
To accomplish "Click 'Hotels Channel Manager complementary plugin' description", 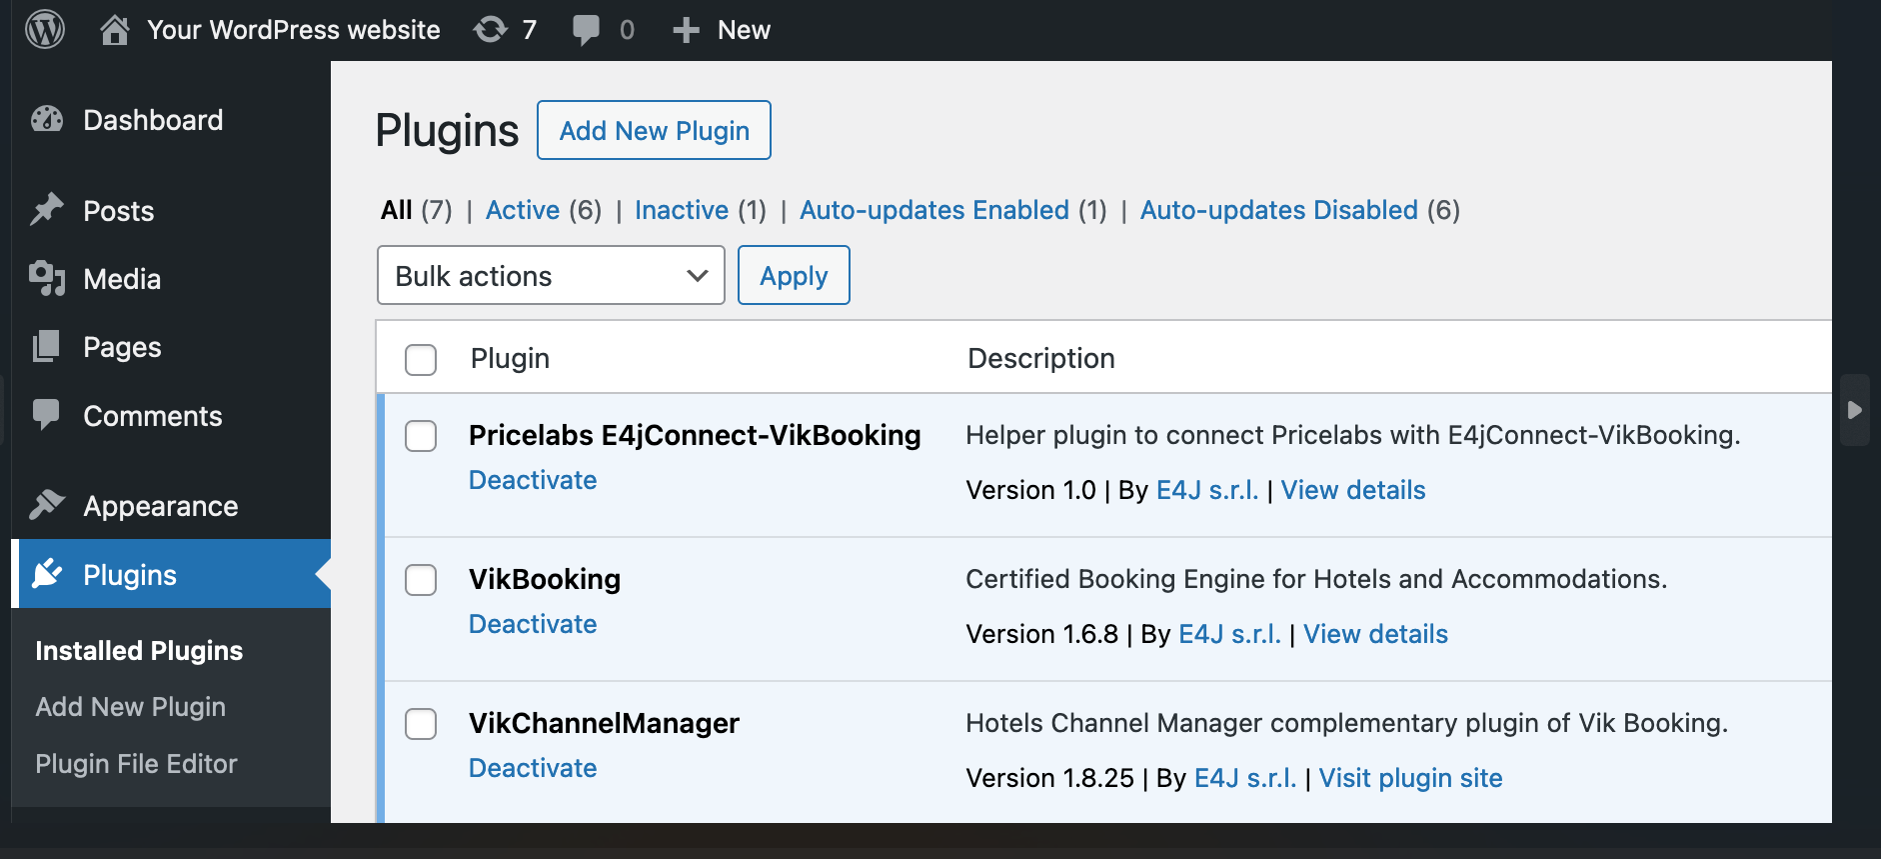I will point(1347,723).
